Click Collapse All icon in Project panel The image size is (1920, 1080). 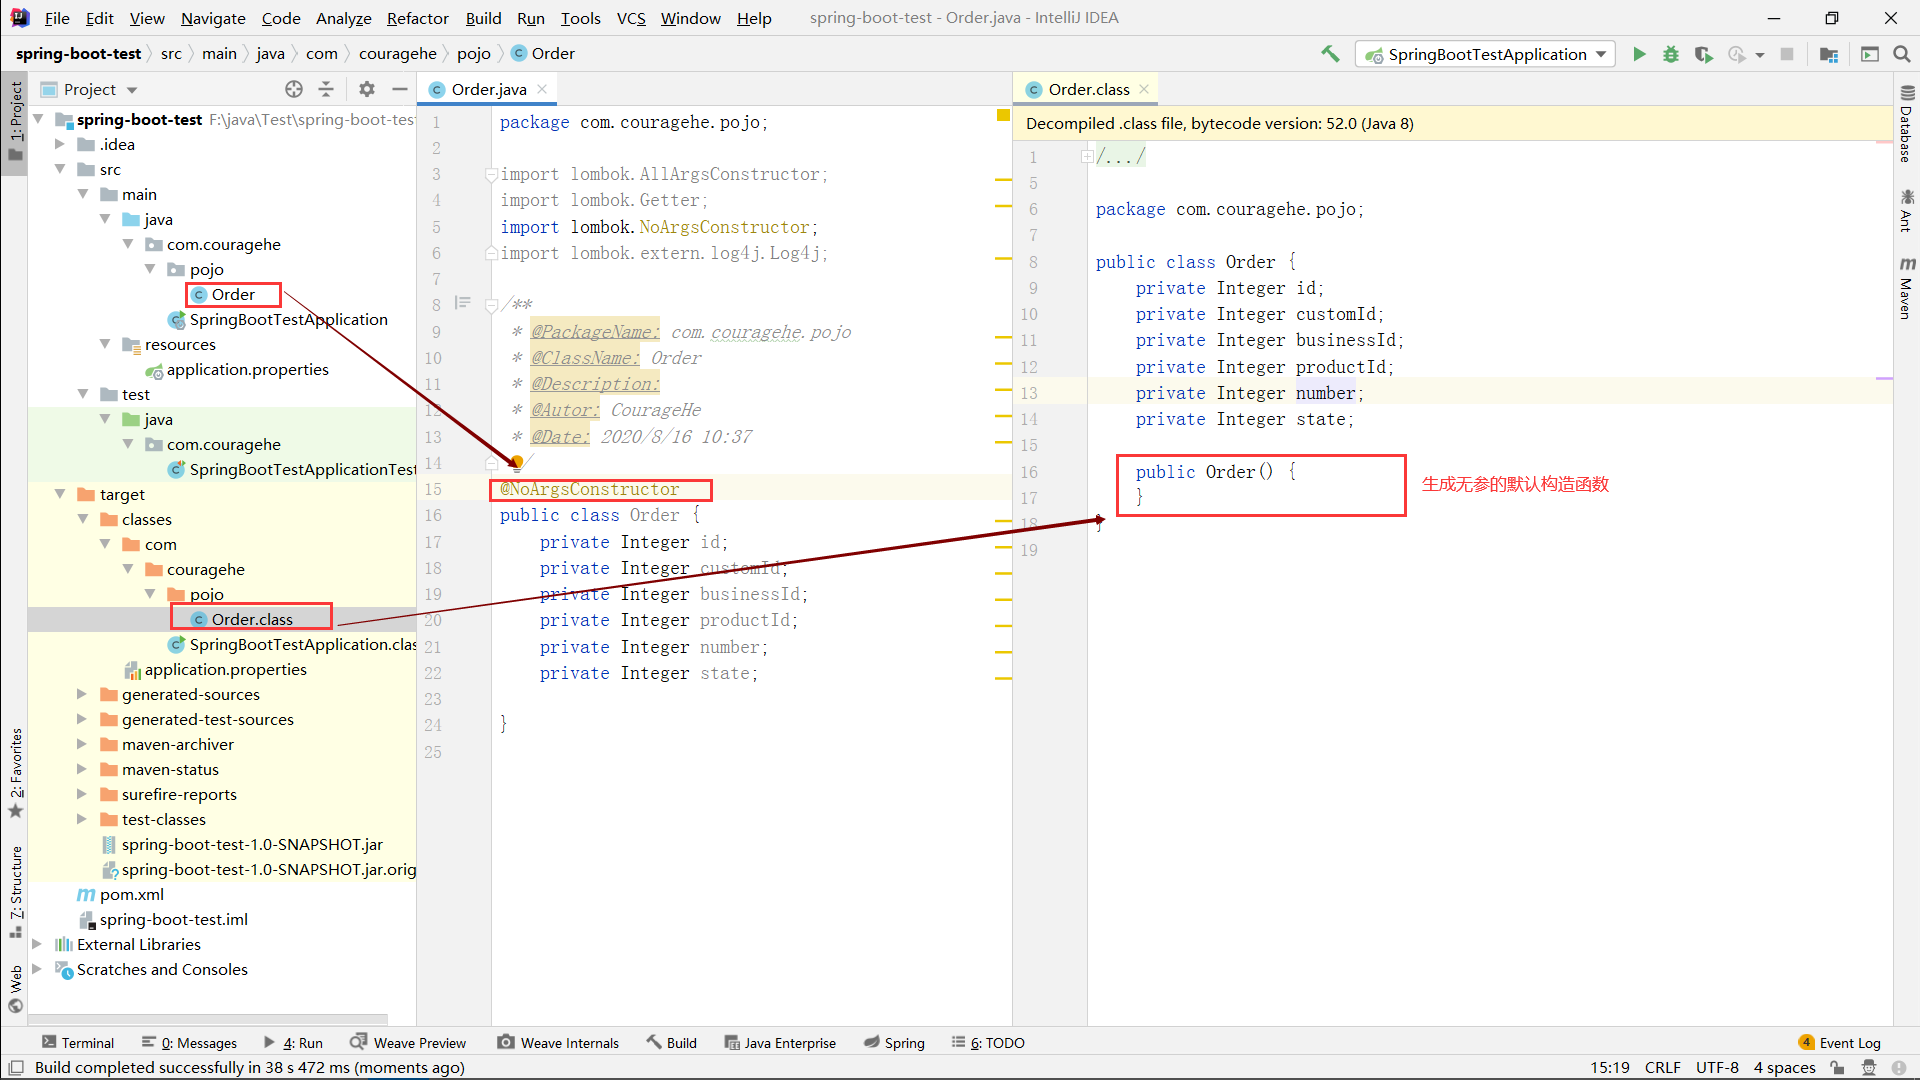click(x=326, y=89)
